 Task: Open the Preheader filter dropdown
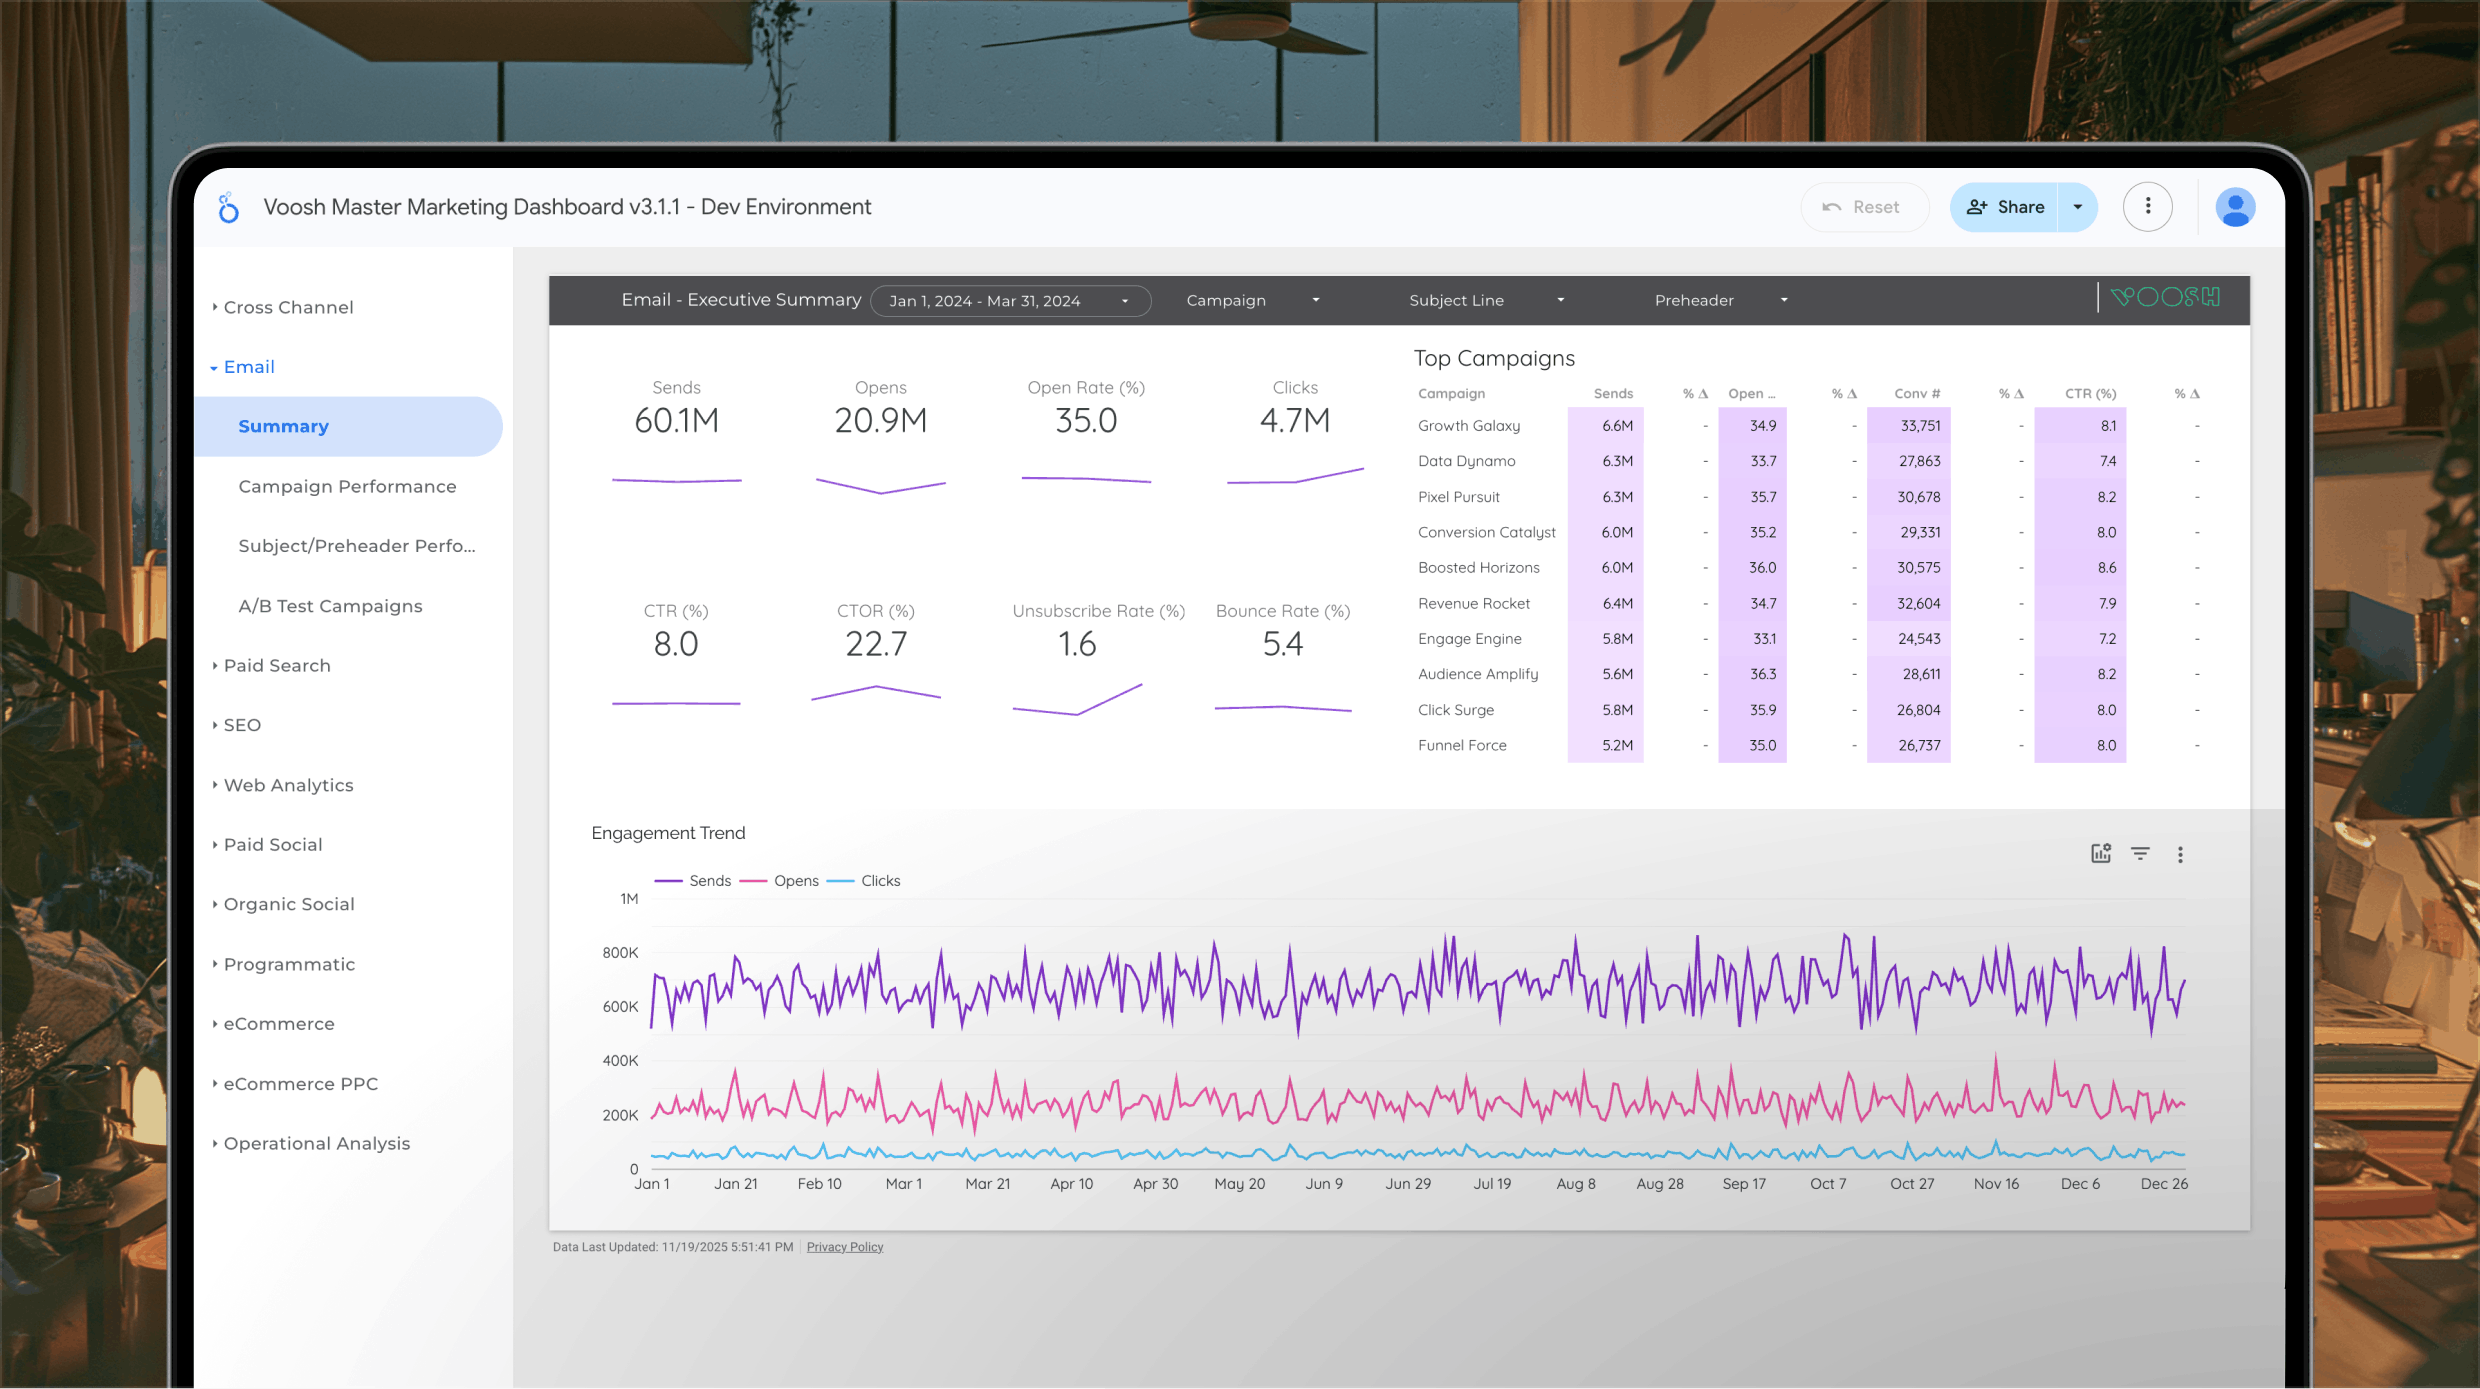point(1720,300)
